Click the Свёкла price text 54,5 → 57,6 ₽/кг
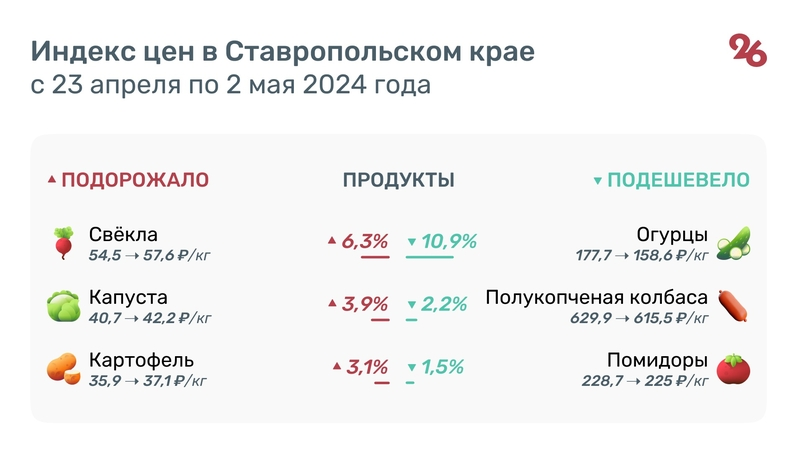This screenshot has width=800, height=452. (x=150, y=256)
